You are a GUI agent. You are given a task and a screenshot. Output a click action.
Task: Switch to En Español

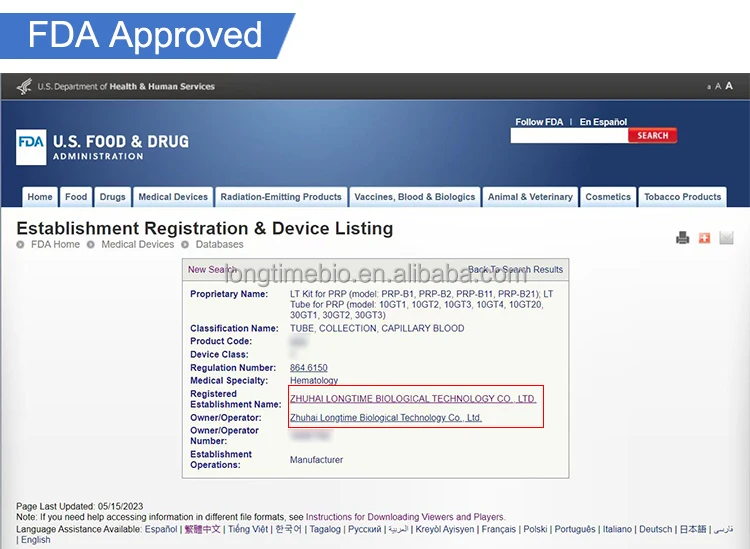point(603,122)
